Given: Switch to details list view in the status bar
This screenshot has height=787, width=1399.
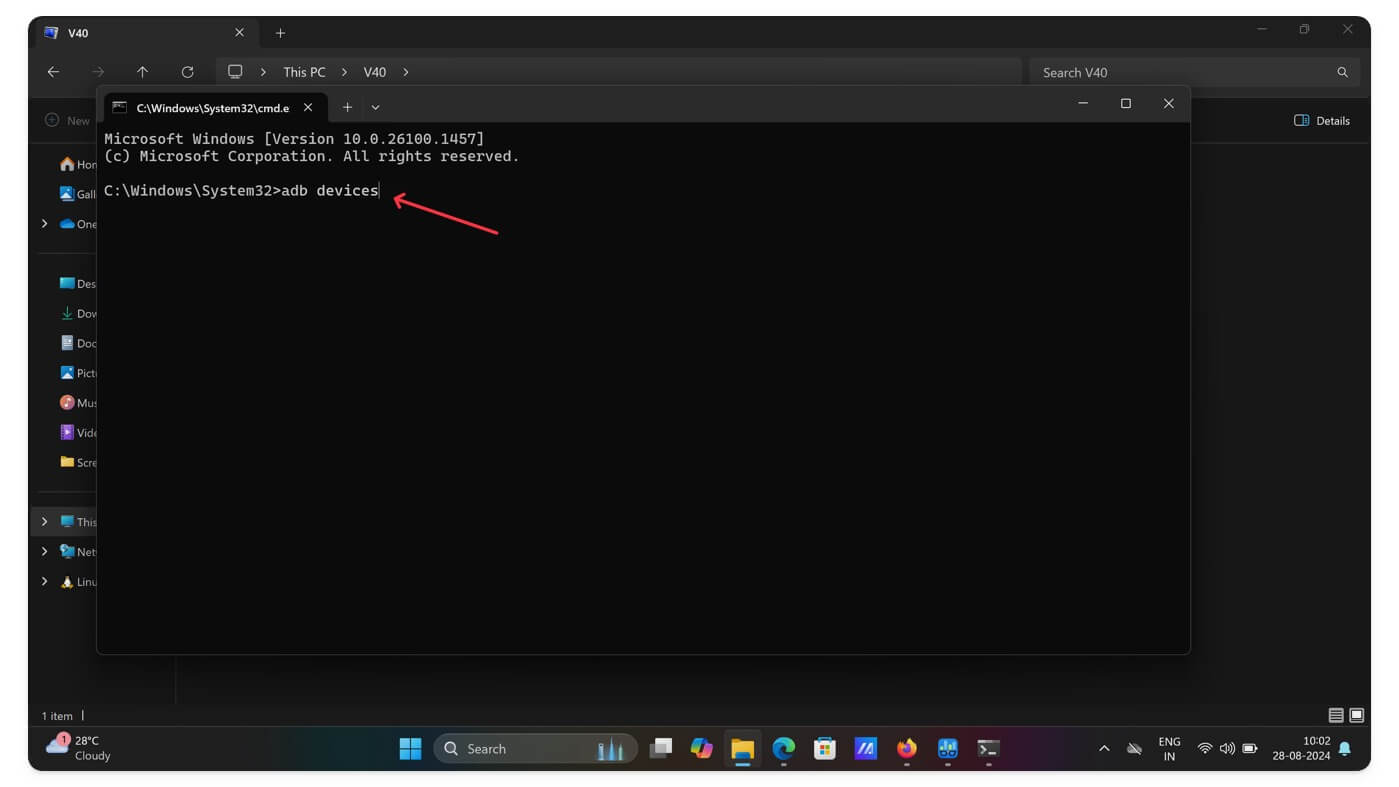Looking at the screenshot, I should coord(1336,715).
